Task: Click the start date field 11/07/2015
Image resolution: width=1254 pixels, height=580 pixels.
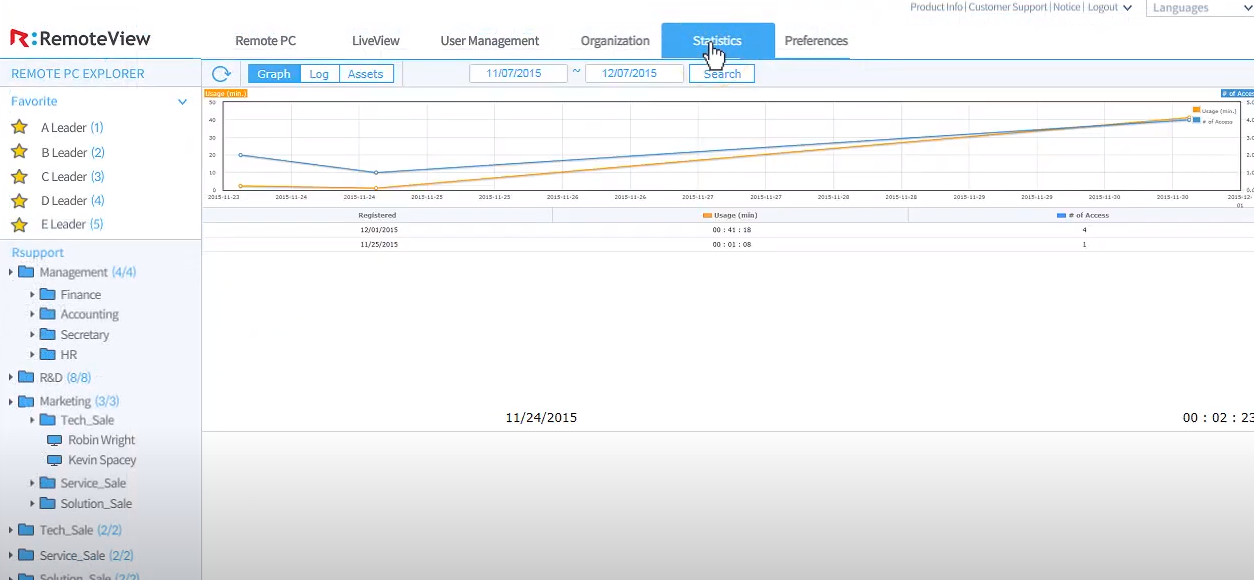Action: pyautogui.click(x=518, y=74)
